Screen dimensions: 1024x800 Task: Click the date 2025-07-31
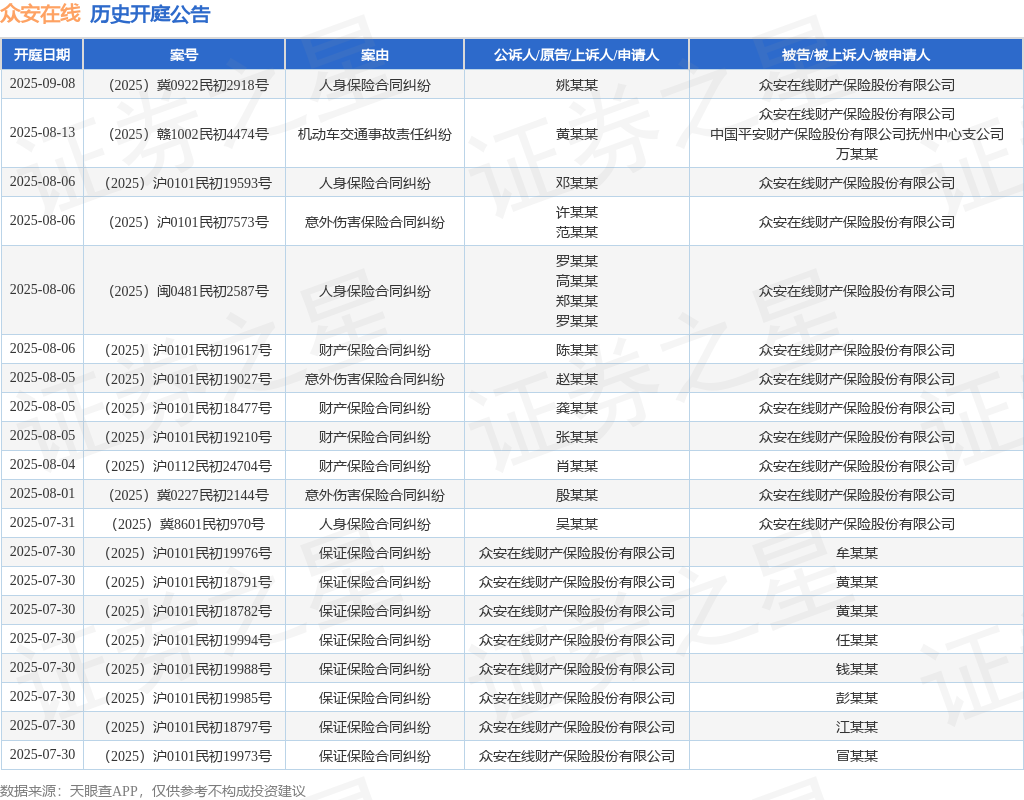42,522
